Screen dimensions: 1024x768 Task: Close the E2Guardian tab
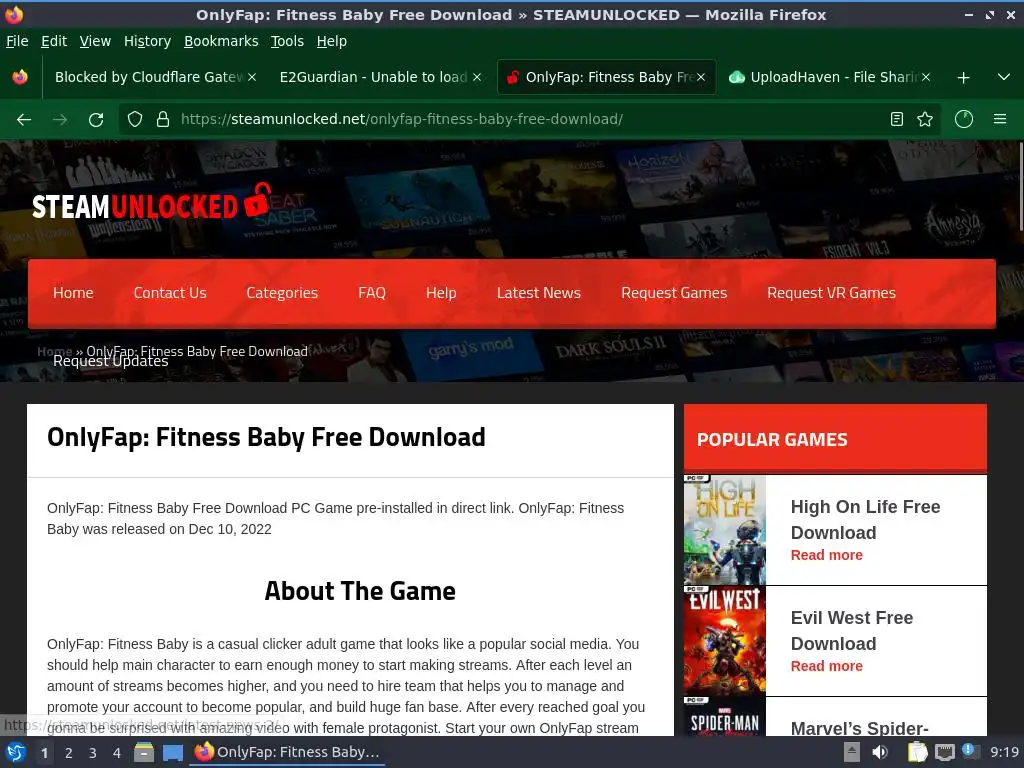point(477,77)
